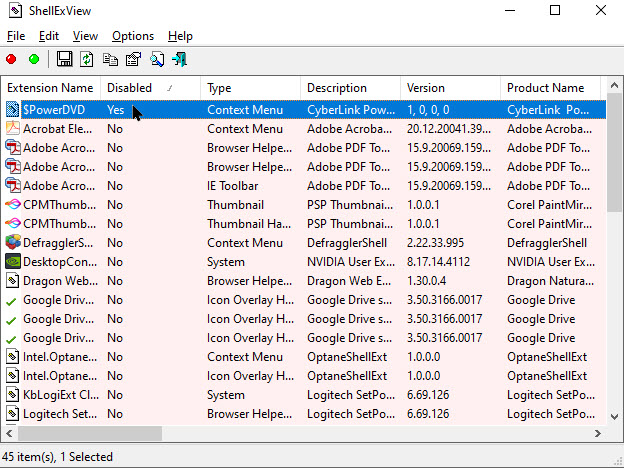Click the DefragglerS... row icon

[x=13, y=242]
